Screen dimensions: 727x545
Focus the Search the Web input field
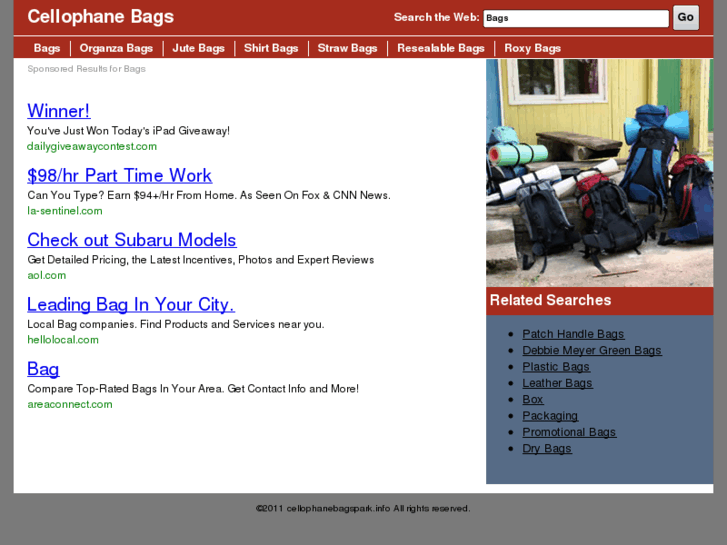576,18
